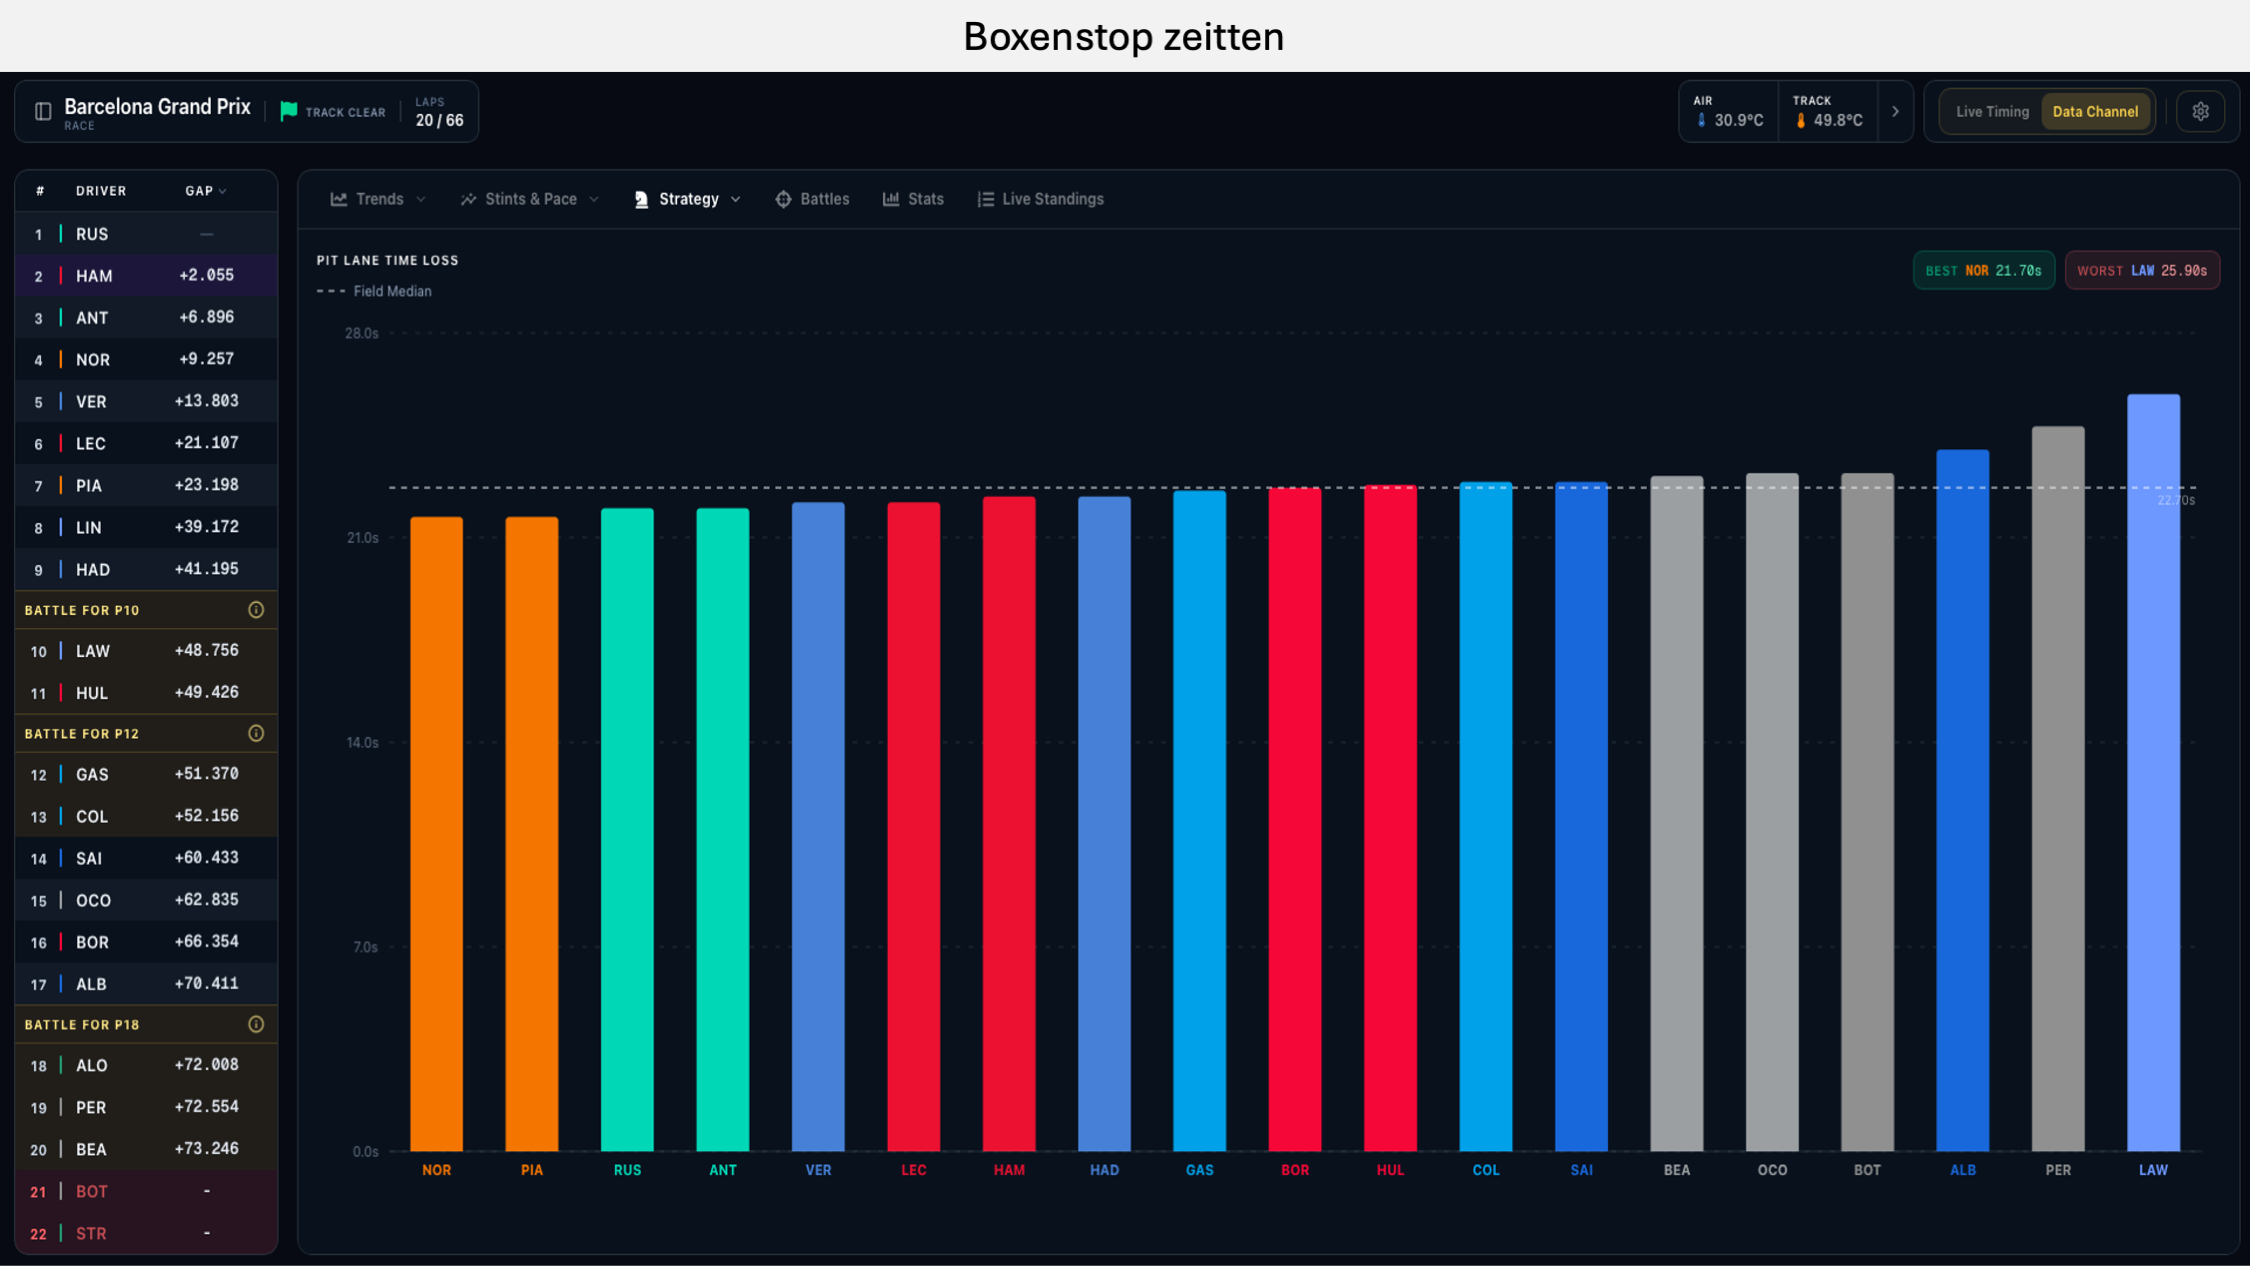Open the Stints & Pace dropdown

pos(530,199)
